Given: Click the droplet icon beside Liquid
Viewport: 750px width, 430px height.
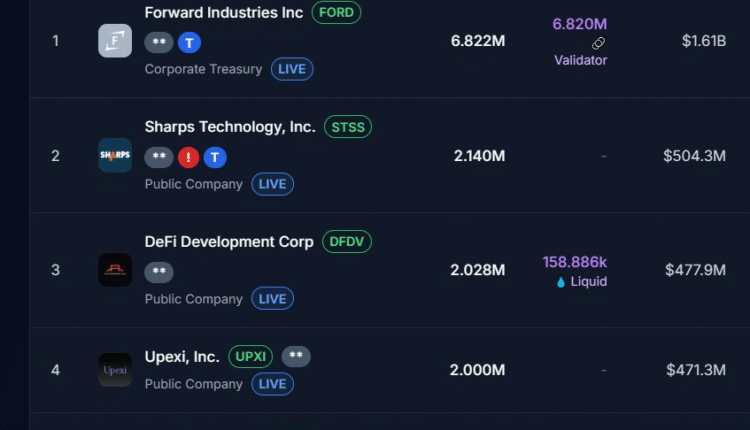Looking at the screenshot, I should tap(560, 282).
